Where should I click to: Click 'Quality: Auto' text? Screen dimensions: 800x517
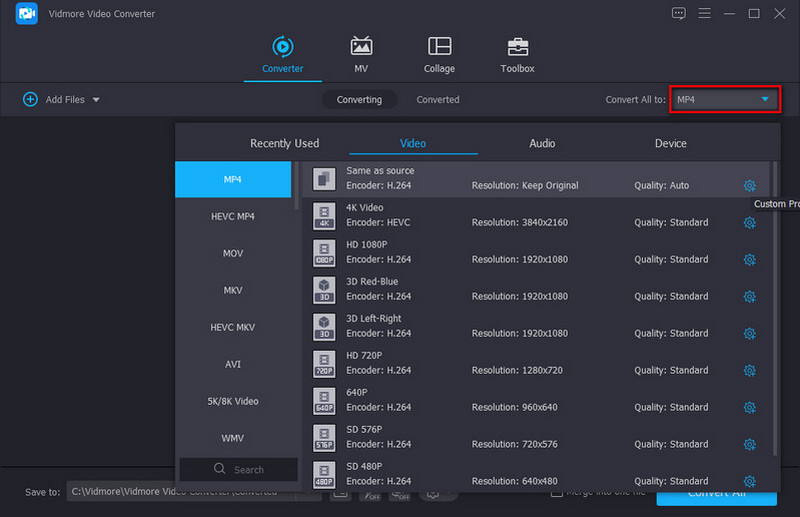point(661,186)
